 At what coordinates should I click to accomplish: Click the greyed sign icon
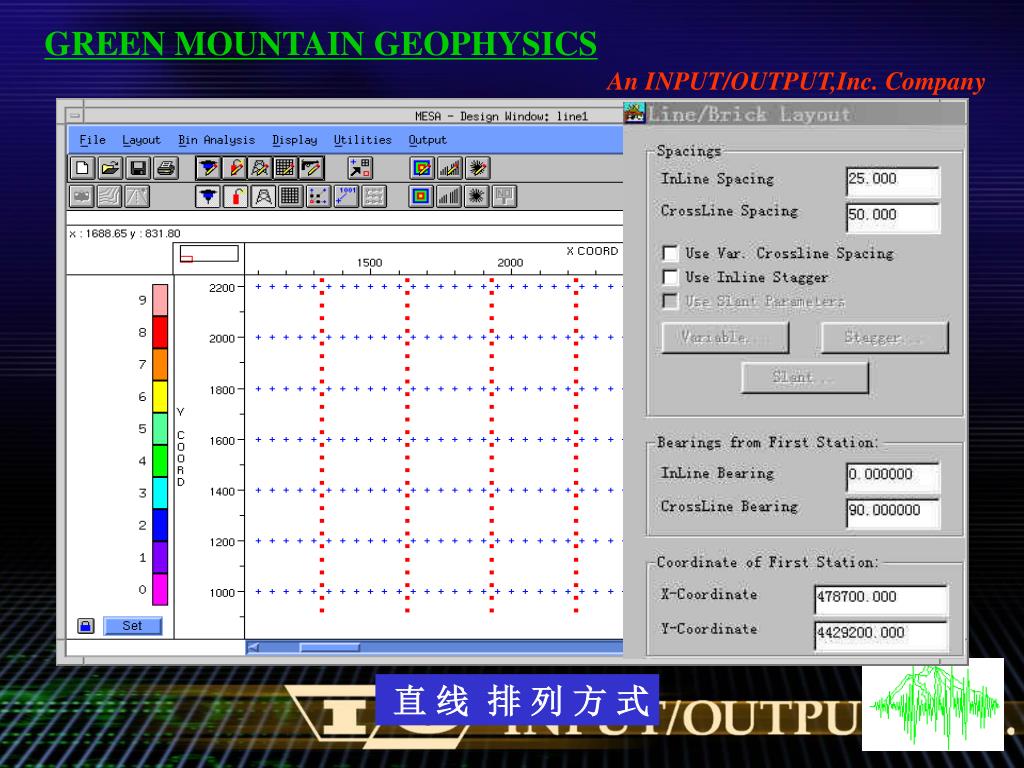[504, 196]
